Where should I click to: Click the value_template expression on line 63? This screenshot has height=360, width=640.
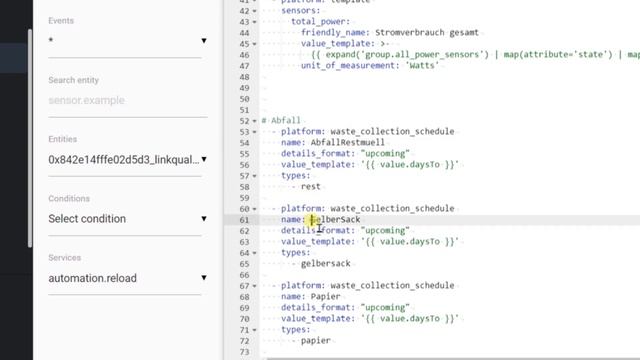[x=410, y=242]
